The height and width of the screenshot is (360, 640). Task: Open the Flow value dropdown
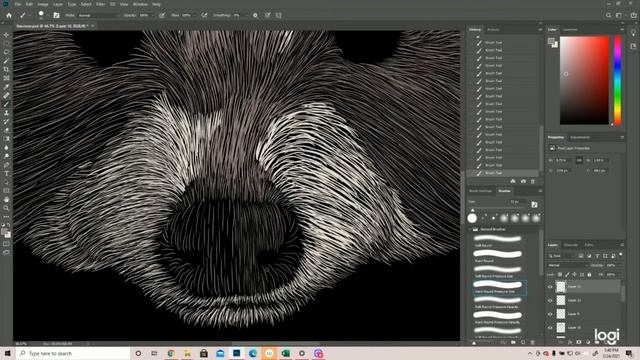(194, 15)
